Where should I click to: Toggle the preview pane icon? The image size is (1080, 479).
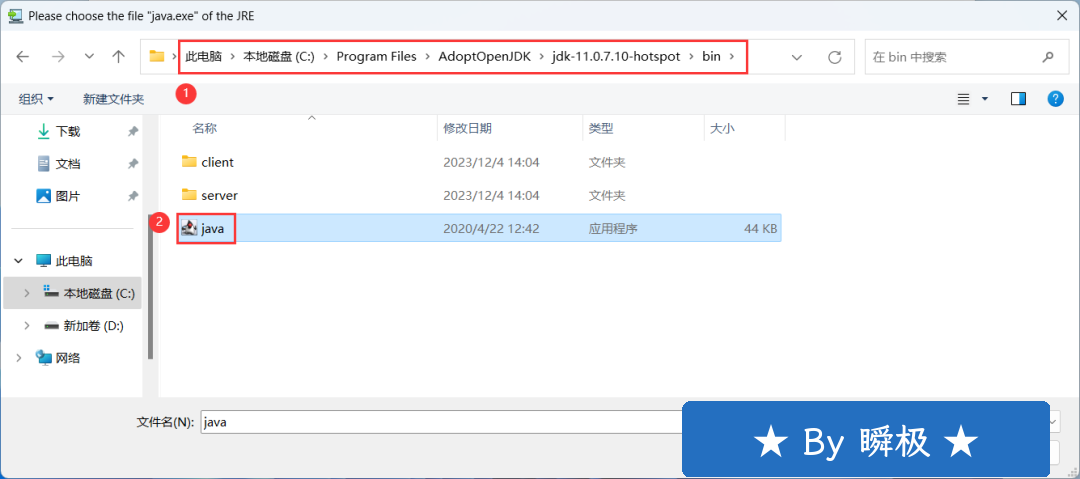coord(1018,98)
